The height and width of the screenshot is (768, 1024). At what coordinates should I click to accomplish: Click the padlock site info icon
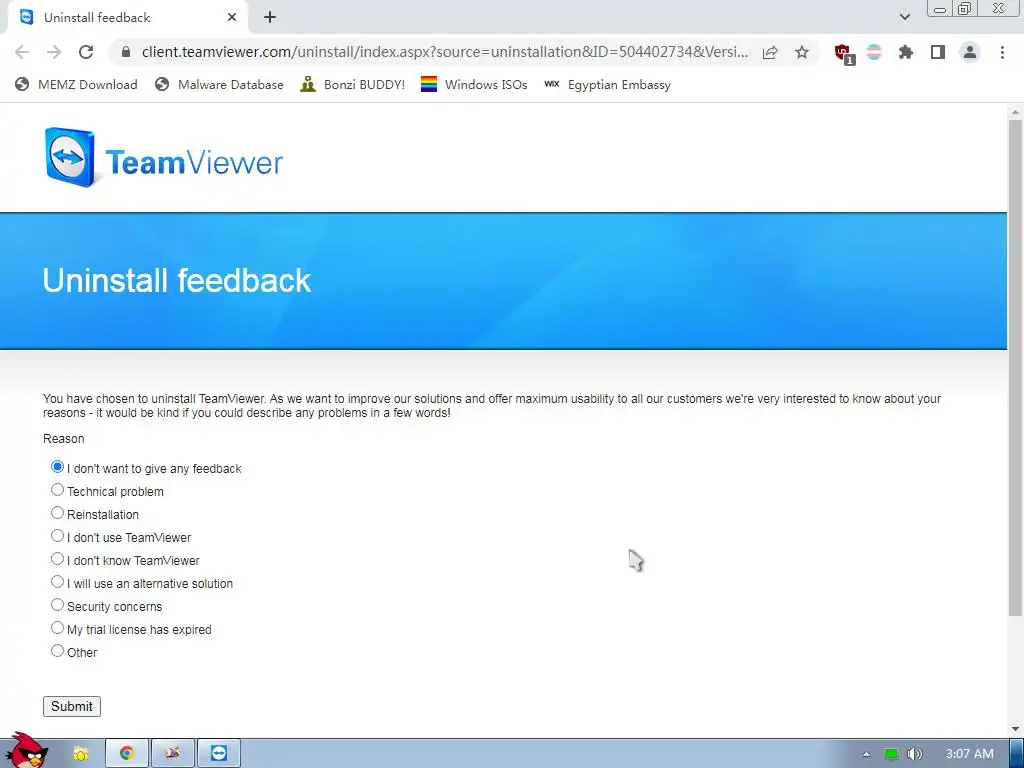[x=126, y=52]
